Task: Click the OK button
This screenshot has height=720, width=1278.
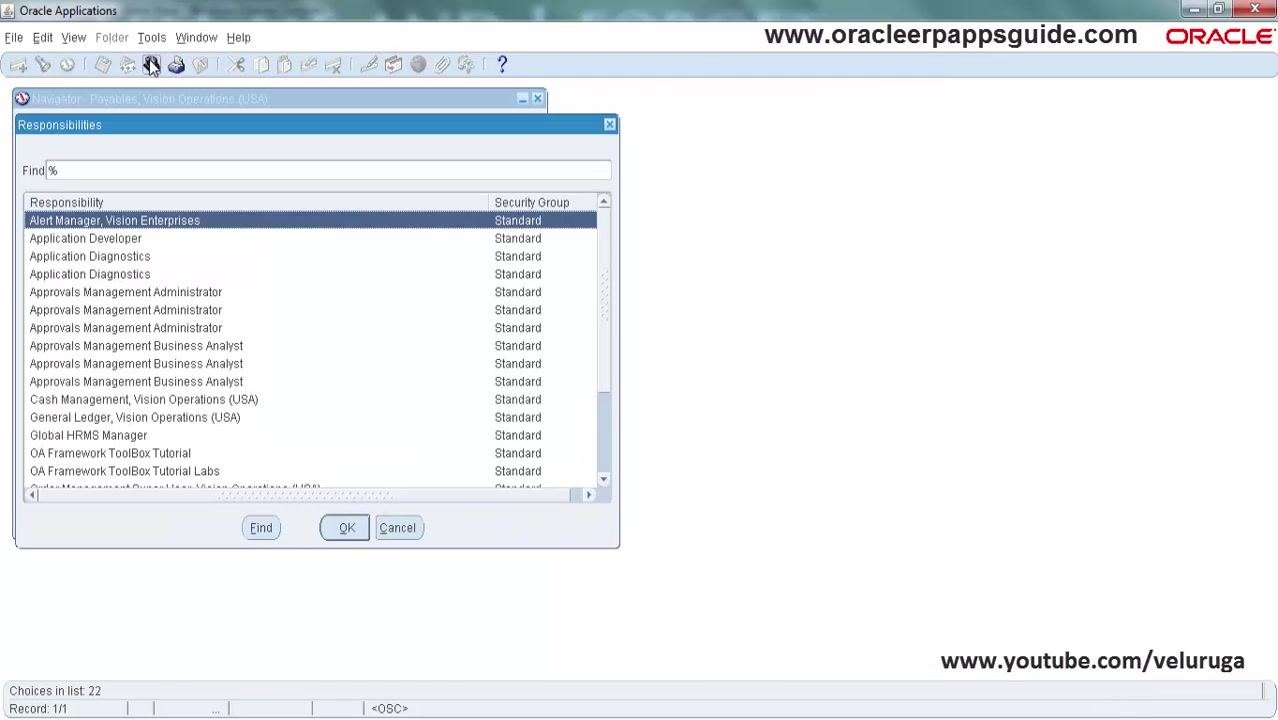Action: (346, 528)
